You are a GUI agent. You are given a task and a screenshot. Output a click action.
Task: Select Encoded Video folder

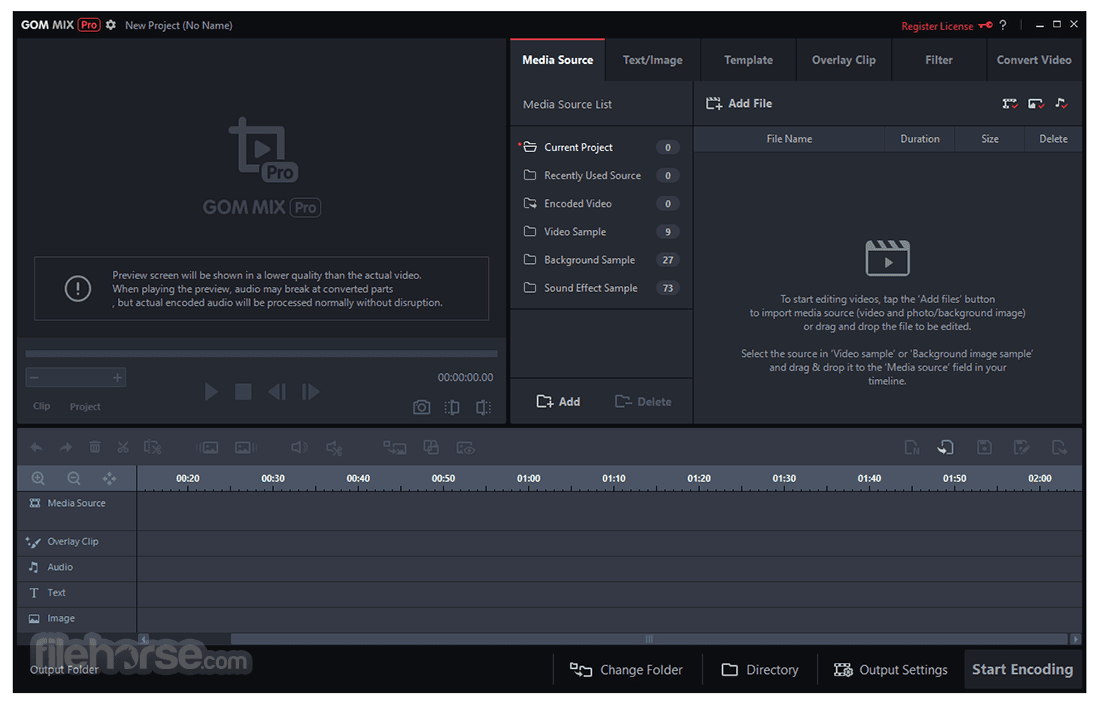coord(601,203)
